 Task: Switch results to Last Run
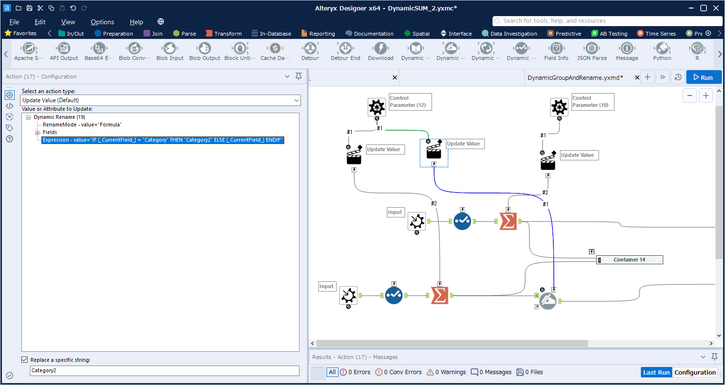coord(656,372)
